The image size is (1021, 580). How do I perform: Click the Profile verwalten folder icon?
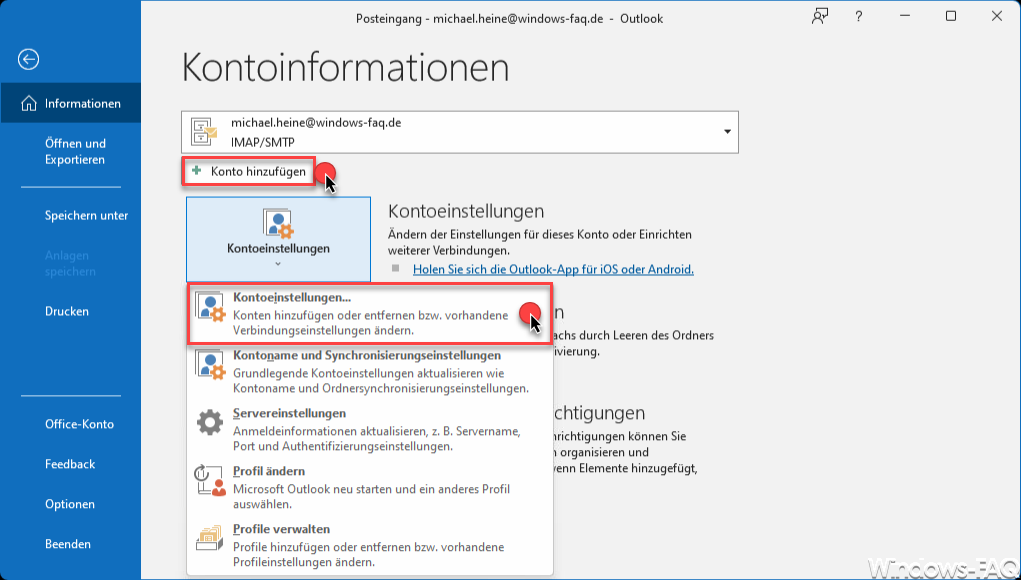click(x=210, y=539)
